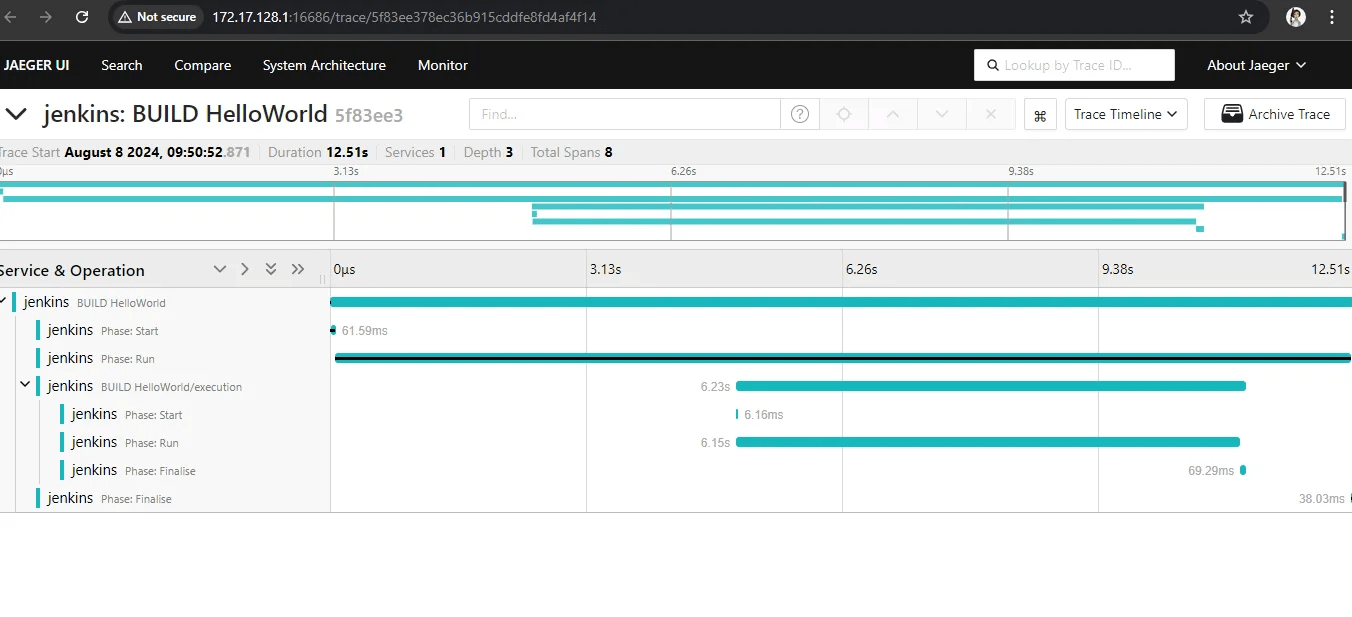Clear the find search with X icon
This screenshot has height=617, width=1352.
991,114
